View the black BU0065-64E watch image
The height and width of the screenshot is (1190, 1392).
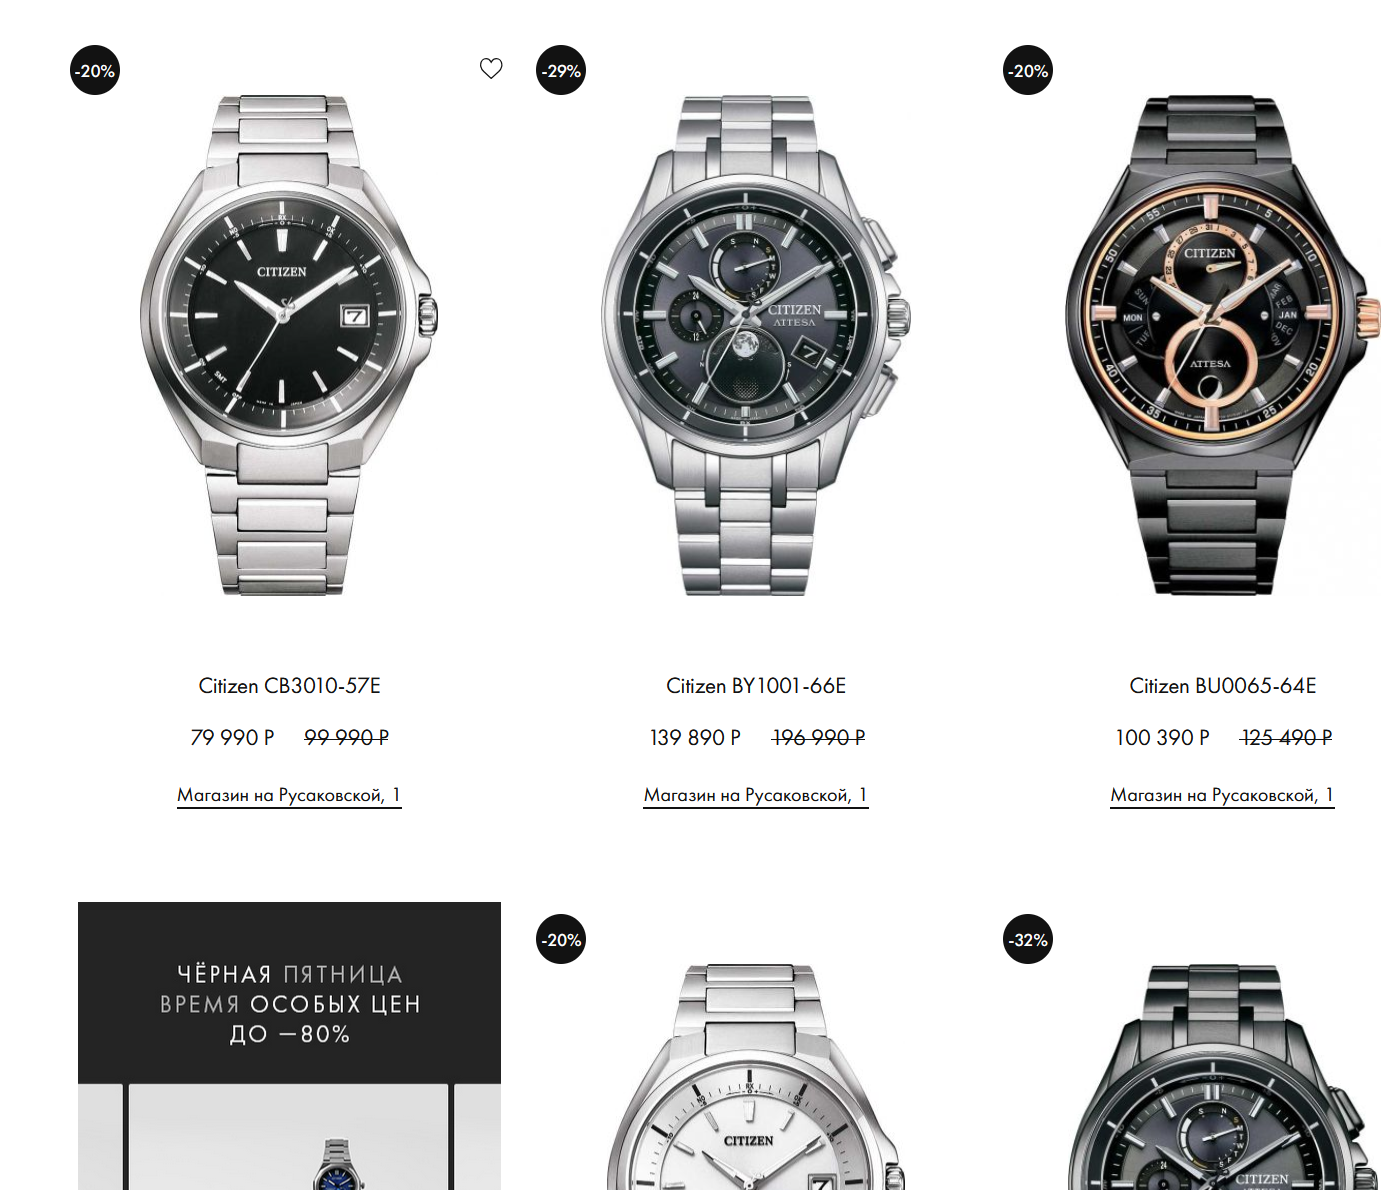[1222, 345]
